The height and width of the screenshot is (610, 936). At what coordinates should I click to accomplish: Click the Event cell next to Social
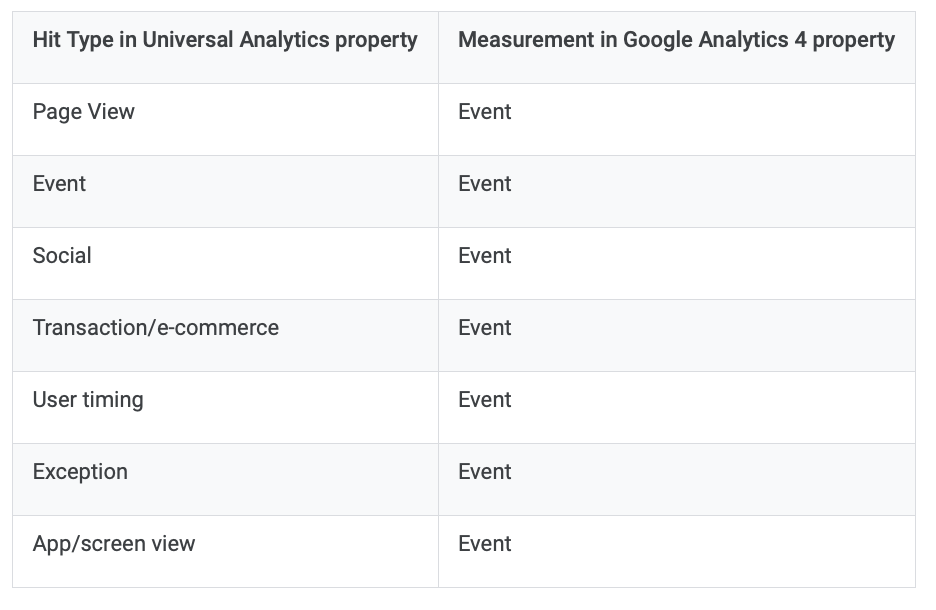click(676, 264)
